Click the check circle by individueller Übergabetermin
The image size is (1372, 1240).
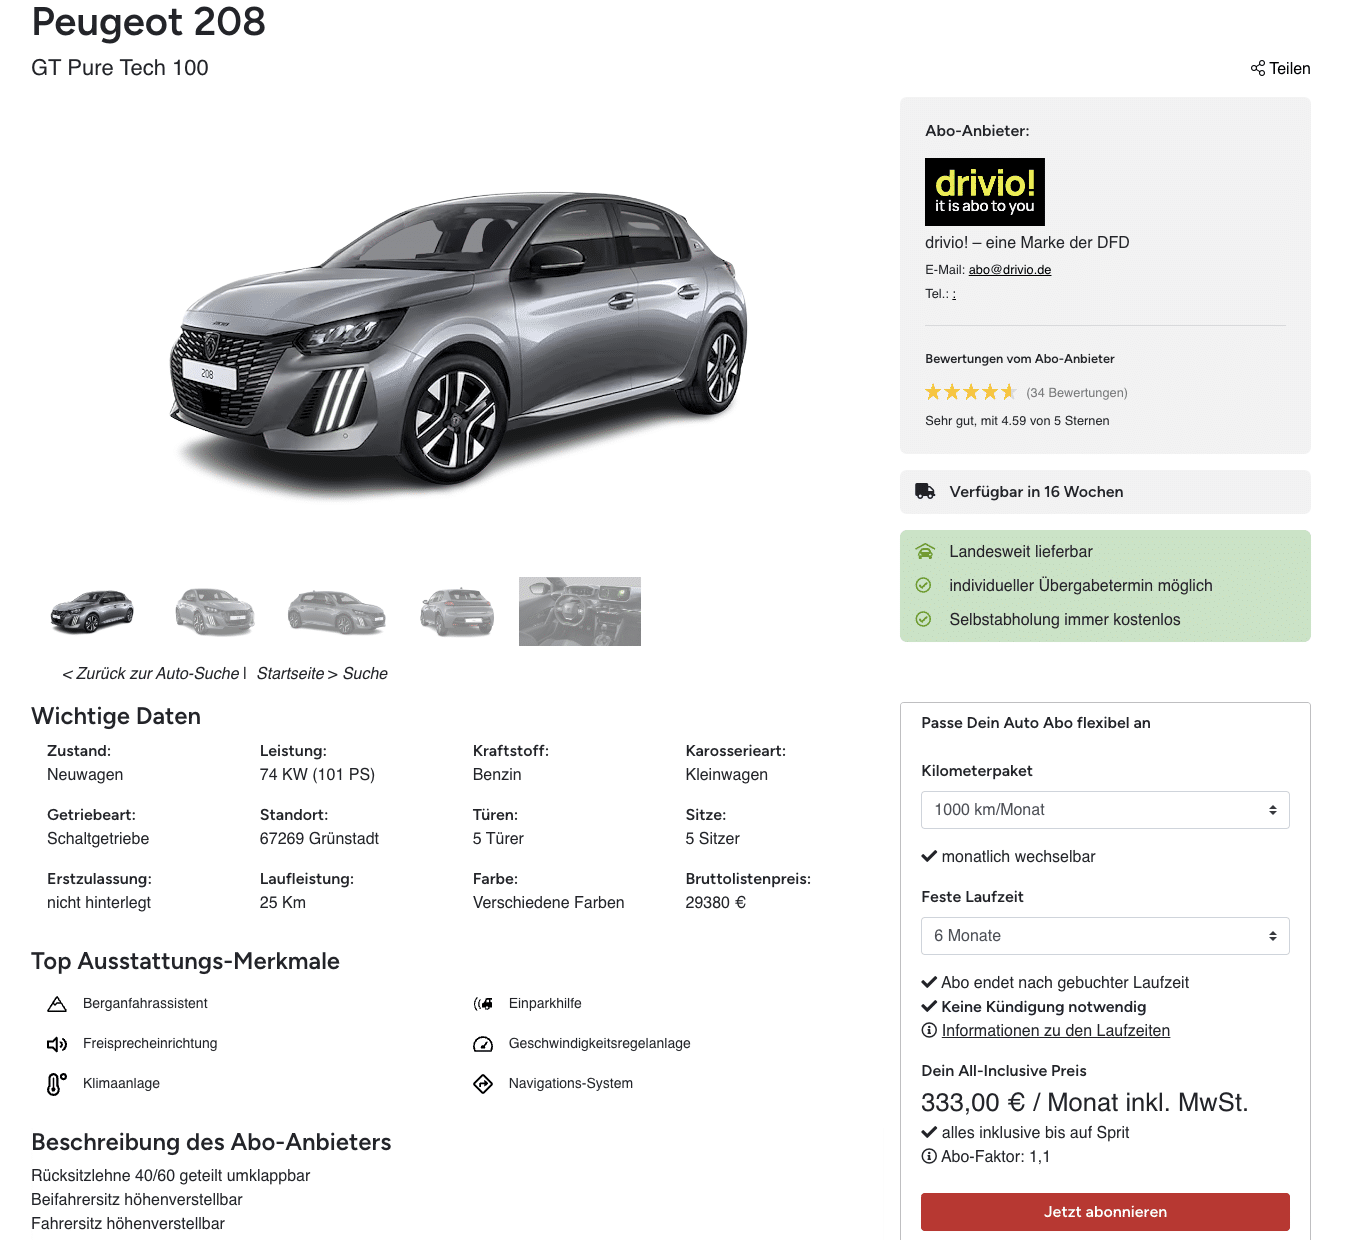pos(924,585)
